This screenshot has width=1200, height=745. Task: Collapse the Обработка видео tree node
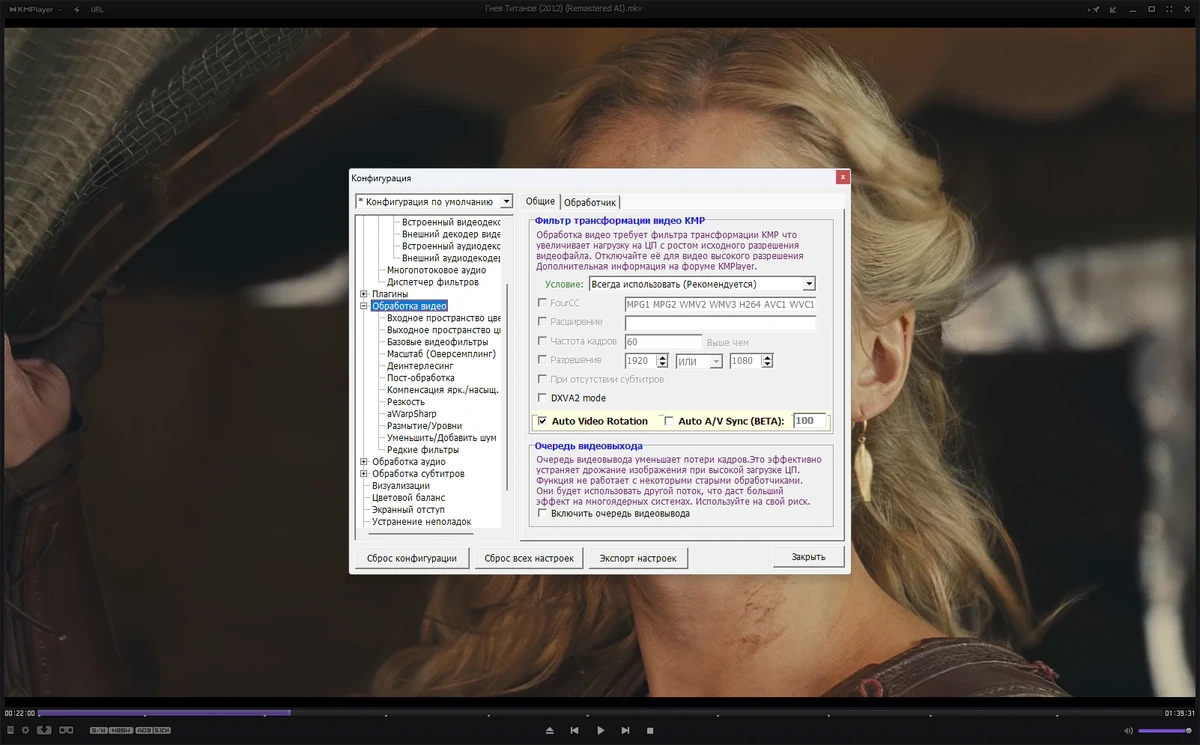tap(364, 306)
